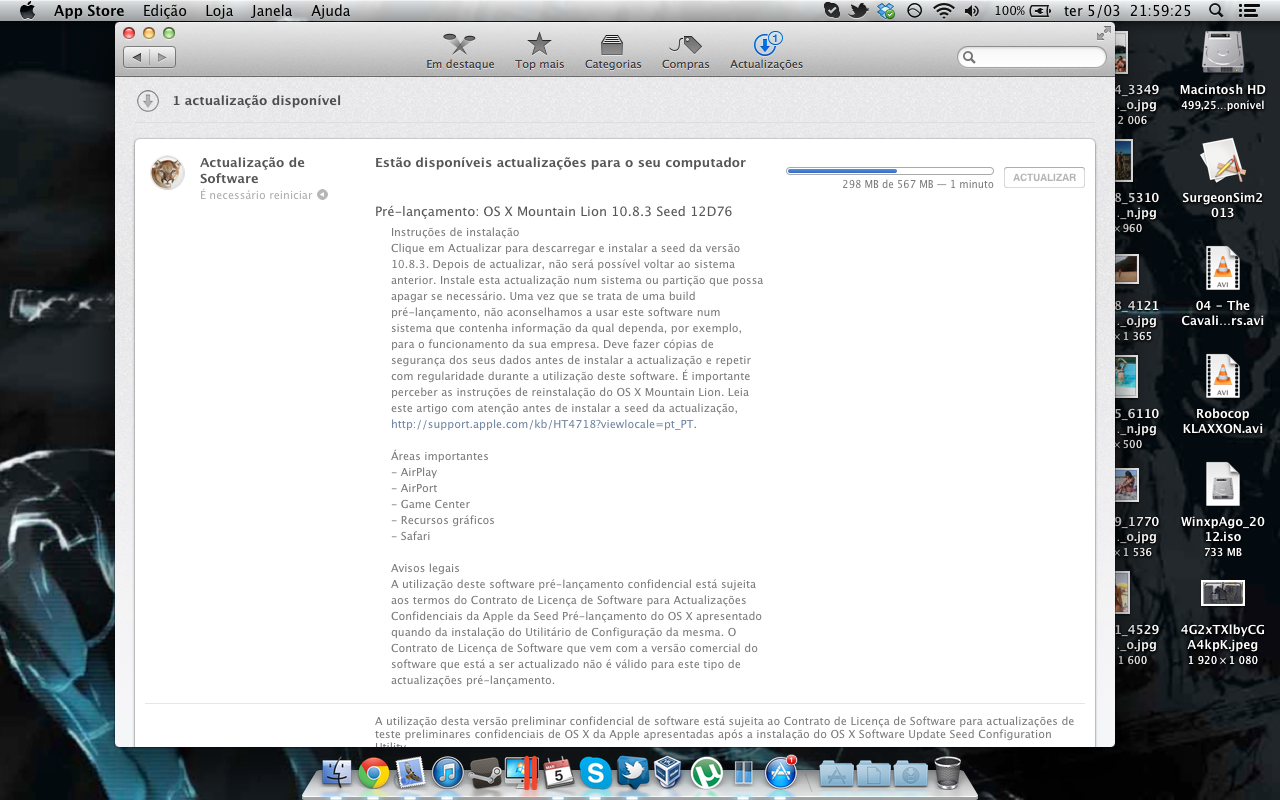Open the support.apple.com HT4718 link
1280x800 pixels.
(x=543, y=424)
